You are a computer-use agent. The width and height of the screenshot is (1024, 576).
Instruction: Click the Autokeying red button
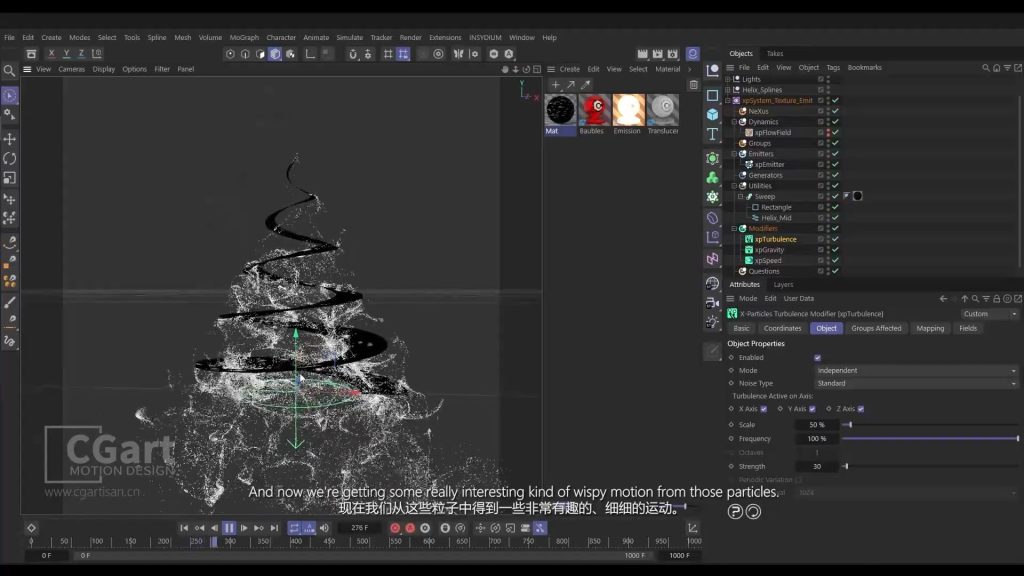(x=410, y=528)
